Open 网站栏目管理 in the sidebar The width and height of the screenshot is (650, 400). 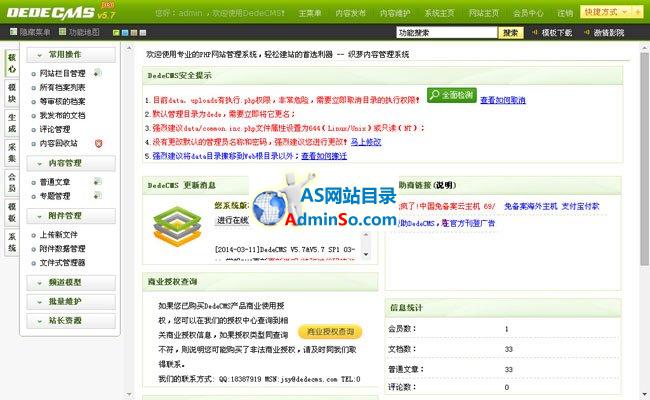coord(62,73)
